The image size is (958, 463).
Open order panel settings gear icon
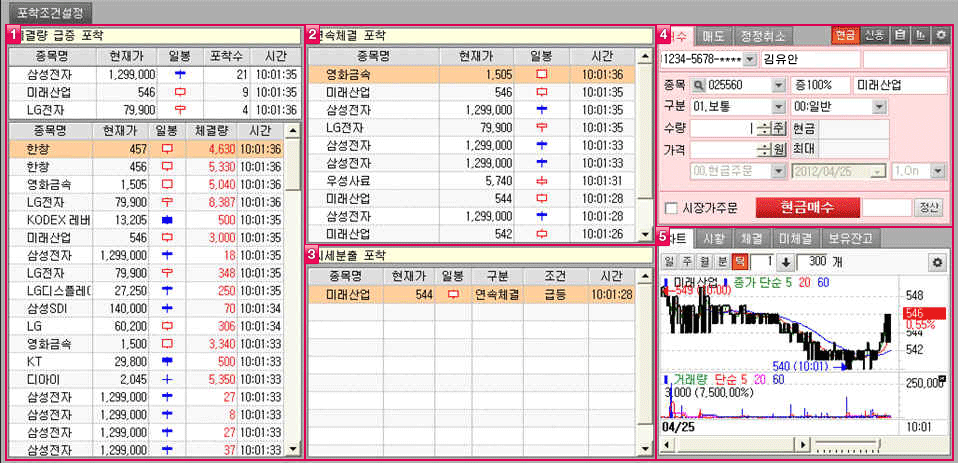(x=940, y=35)
